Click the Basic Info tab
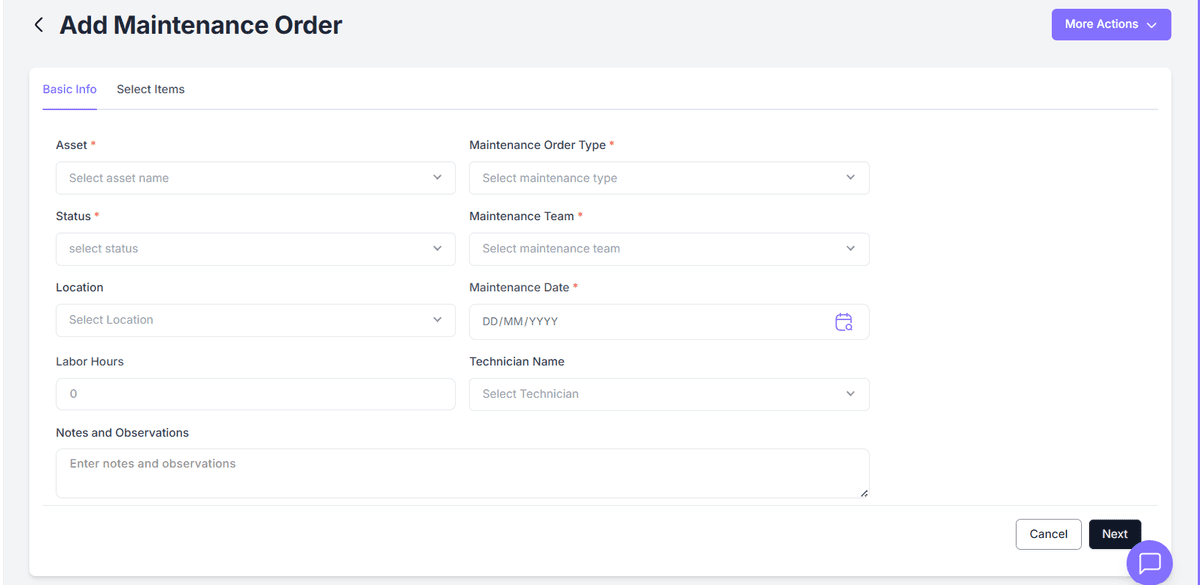The width and height of the screenshot is (1200, 585). 69,89
